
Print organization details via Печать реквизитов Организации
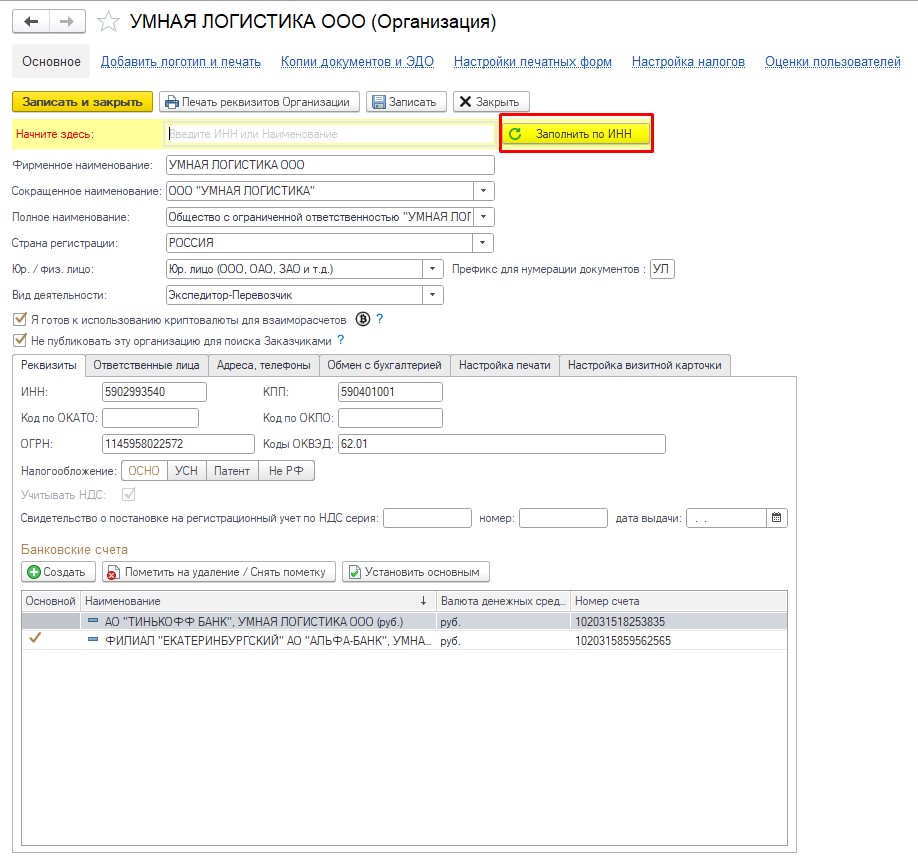coord(259,102)
